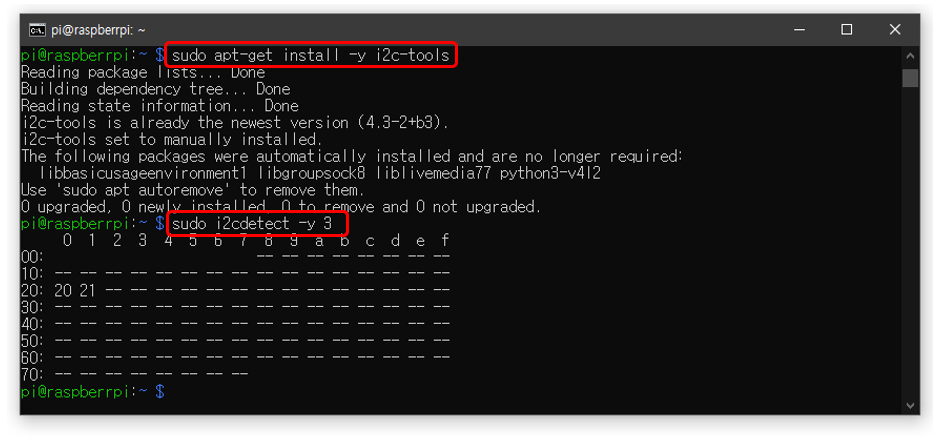Image resolution: width=936 pixels, height=445 pixels.
Task: Click the 70: row label
Action: pyautogui.click(x=32, y=374)
